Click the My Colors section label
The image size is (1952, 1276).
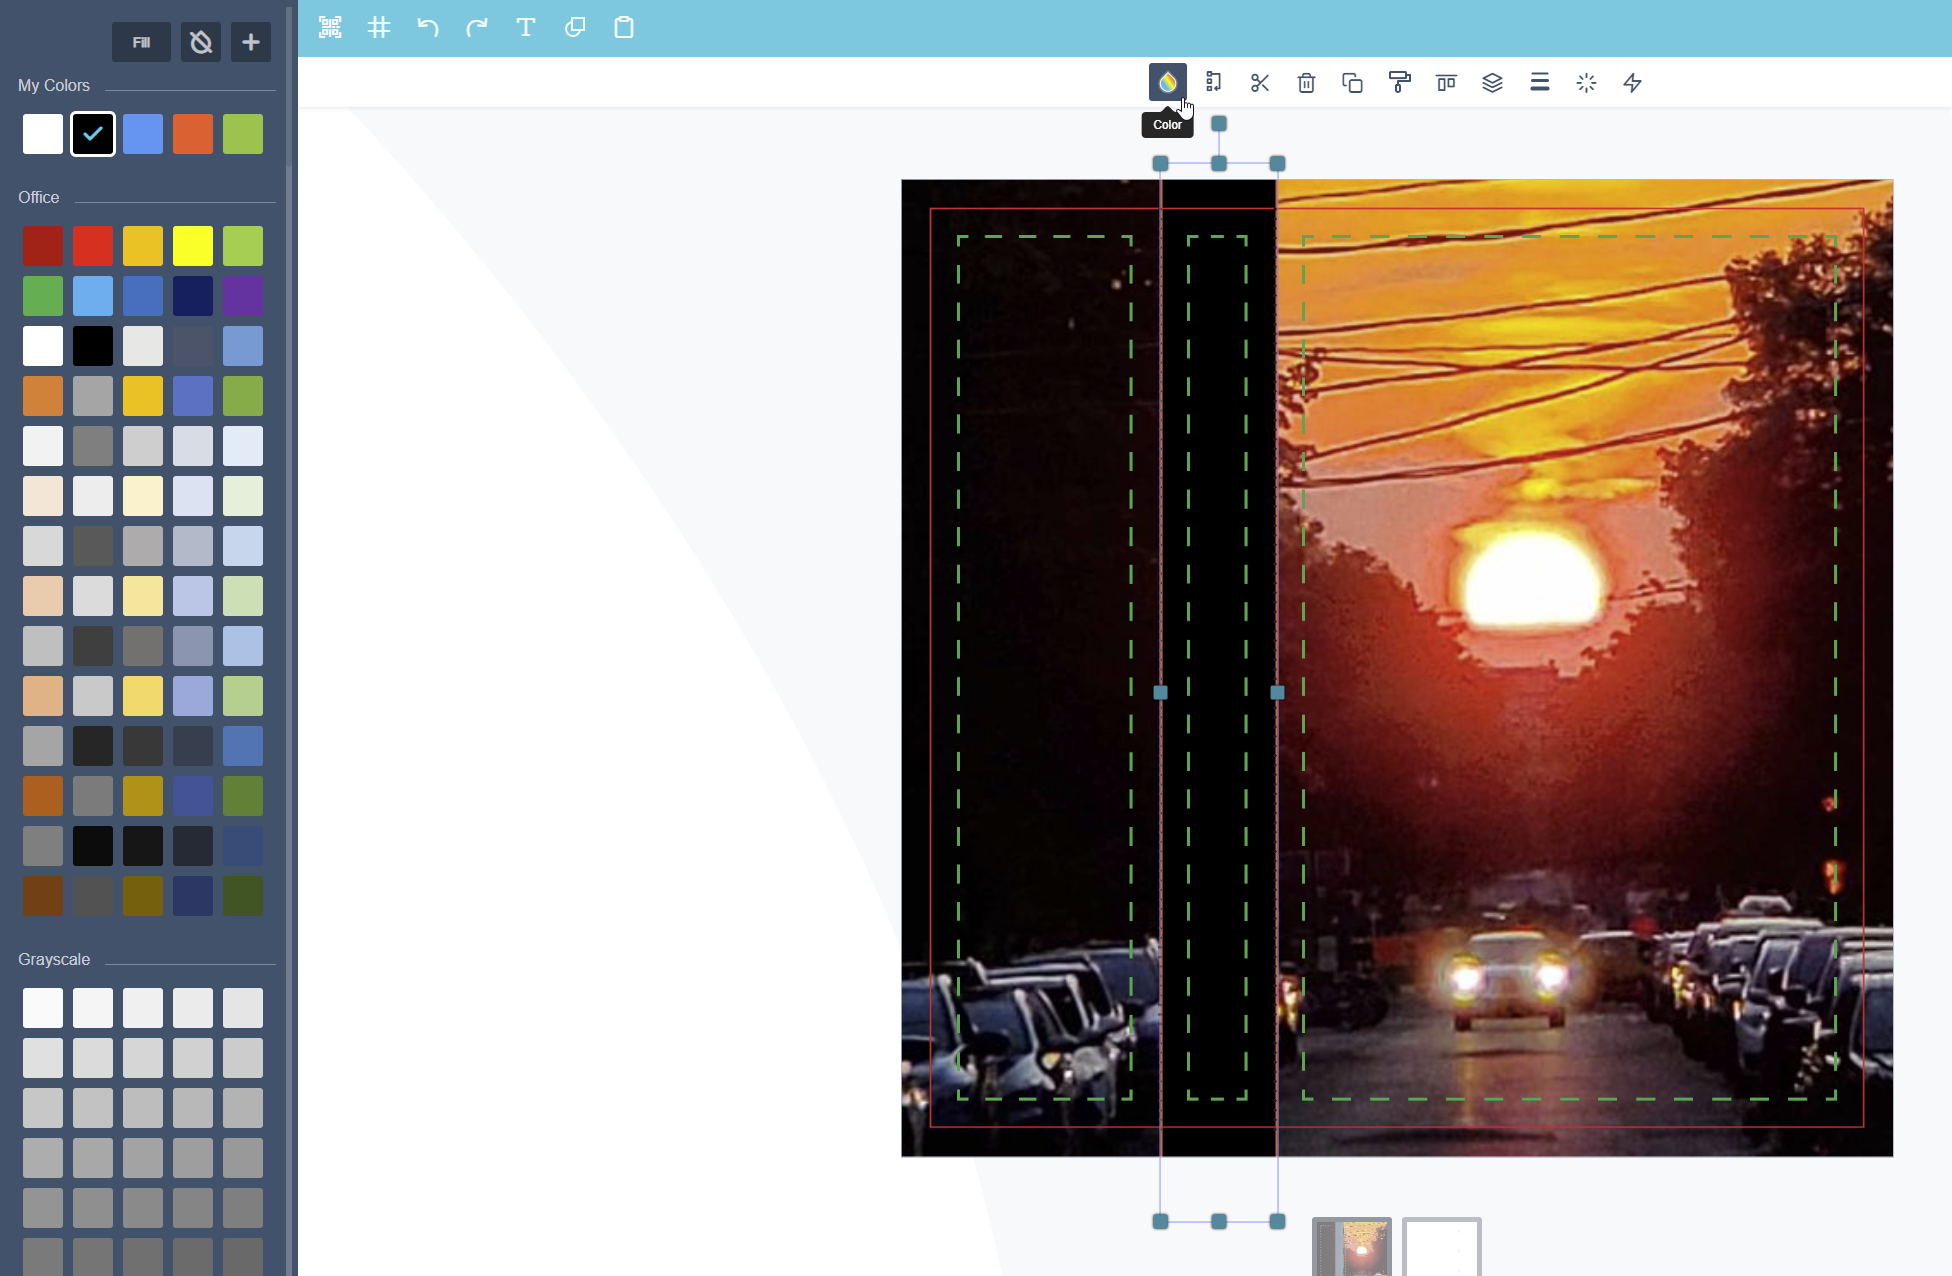tap(54, 86)
